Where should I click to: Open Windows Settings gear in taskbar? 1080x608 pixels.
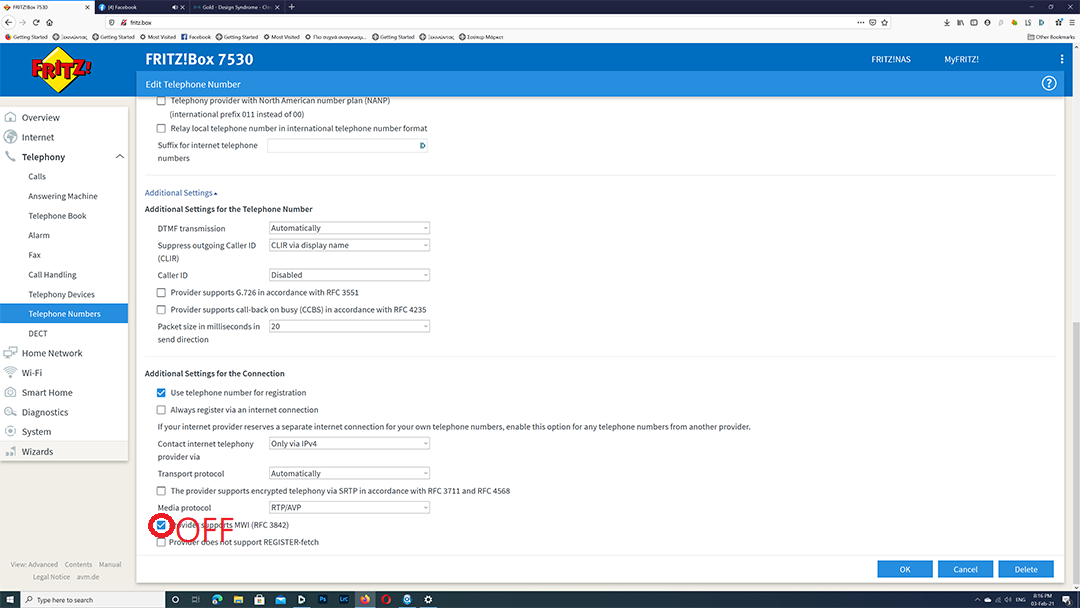(x=428, y=599)
